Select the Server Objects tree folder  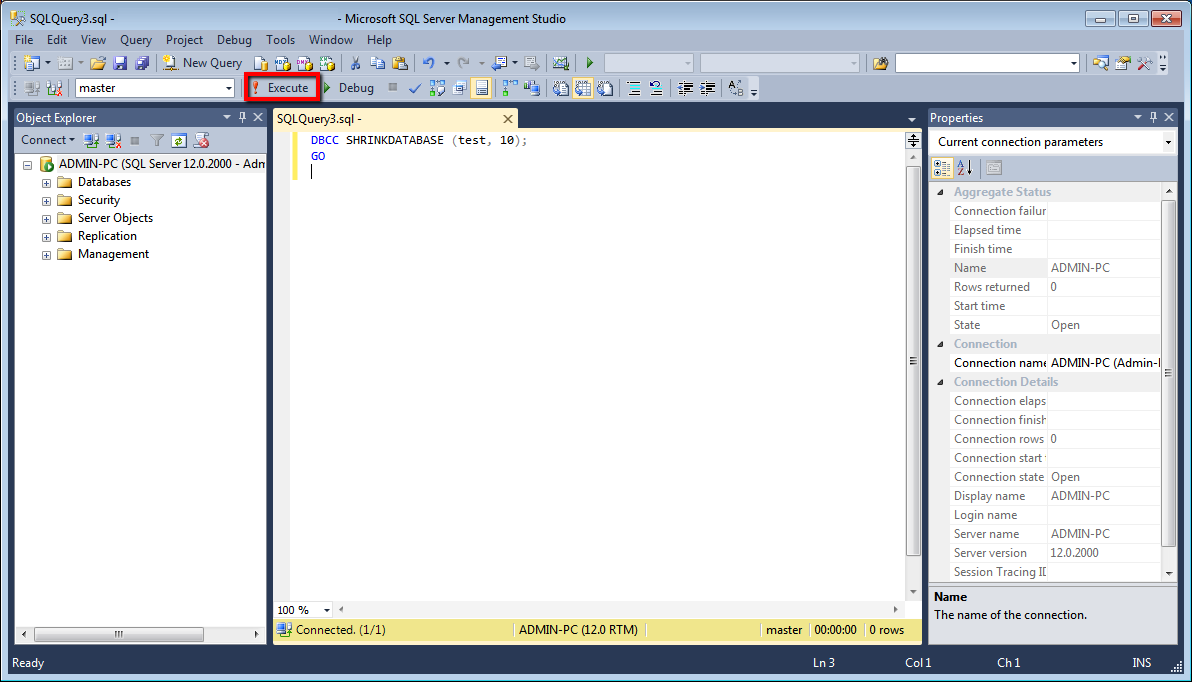(115, 218)
